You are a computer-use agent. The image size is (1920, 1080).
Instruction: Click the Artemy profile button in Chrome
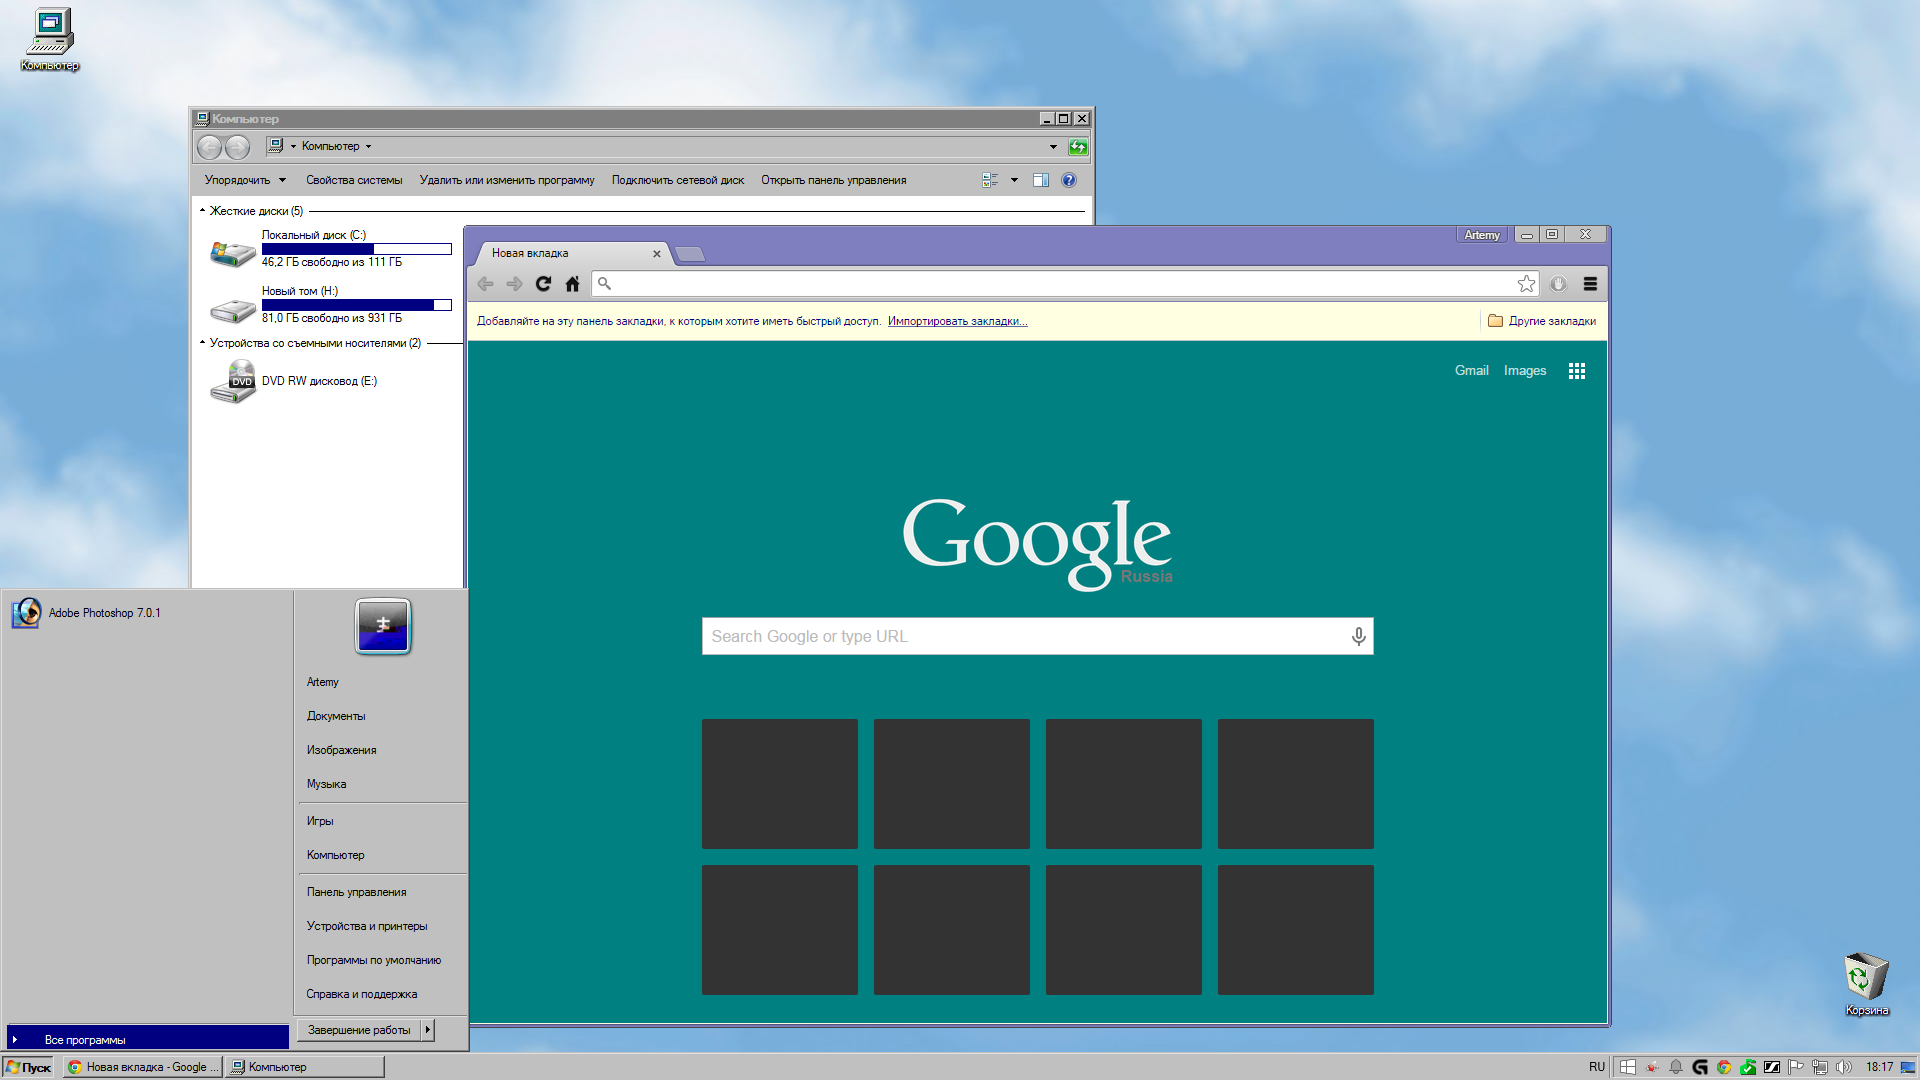coord(1482,235)
